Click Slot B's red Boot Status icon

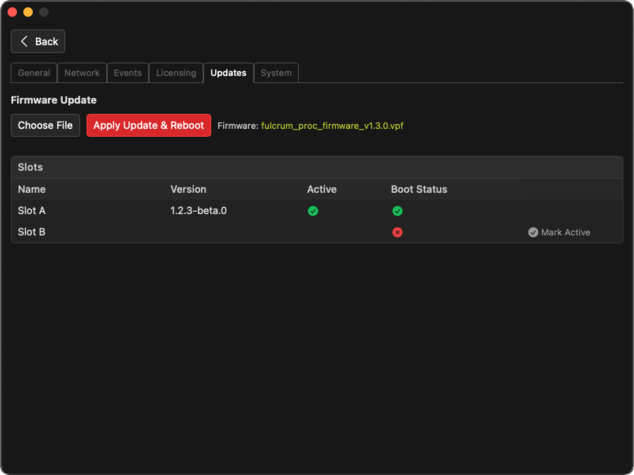click(397, 232)
